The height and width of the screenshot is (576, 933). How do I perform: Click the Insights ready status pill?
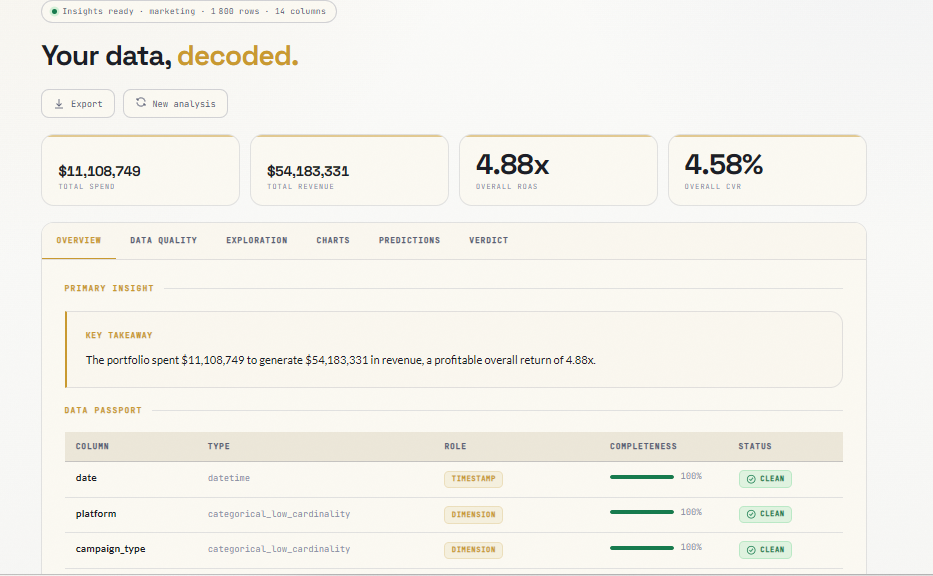(x=189, y=11)
